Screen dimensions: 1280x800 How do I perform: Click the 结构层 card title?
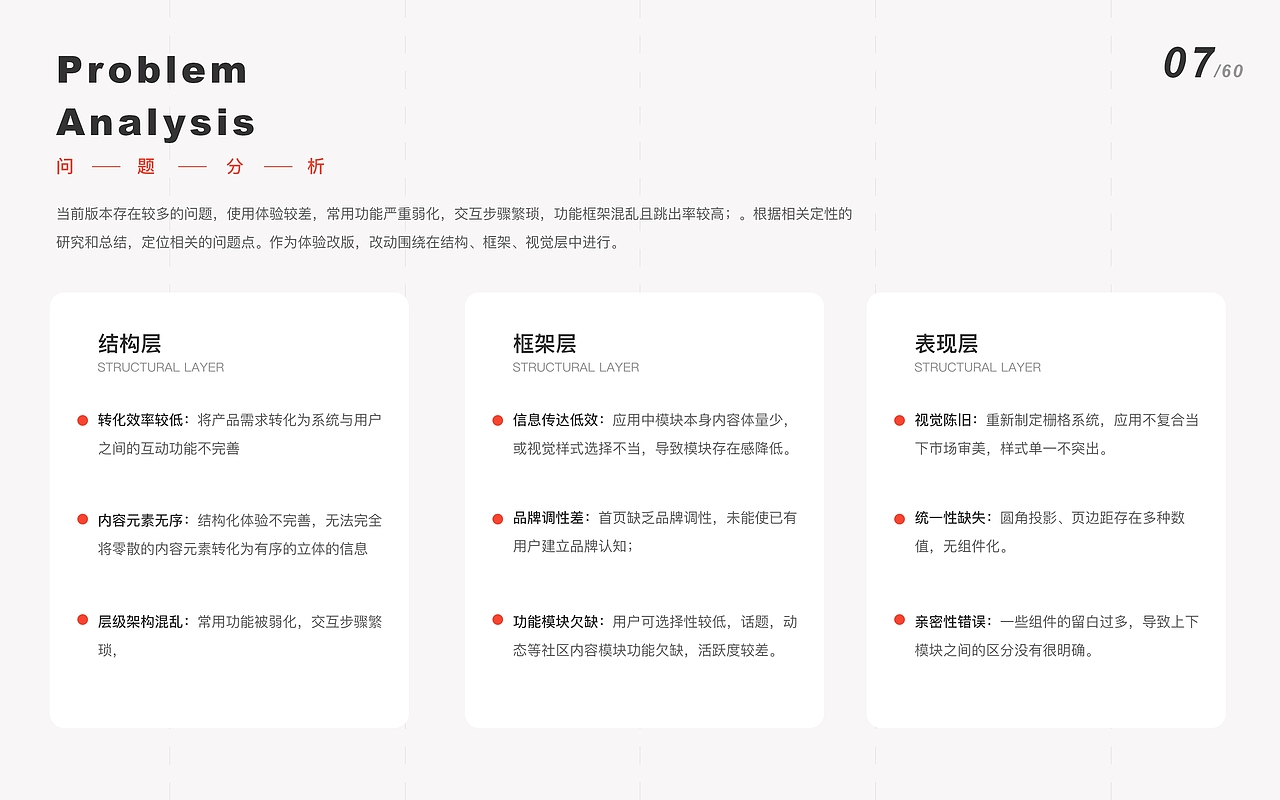click(x=129, y=344)
